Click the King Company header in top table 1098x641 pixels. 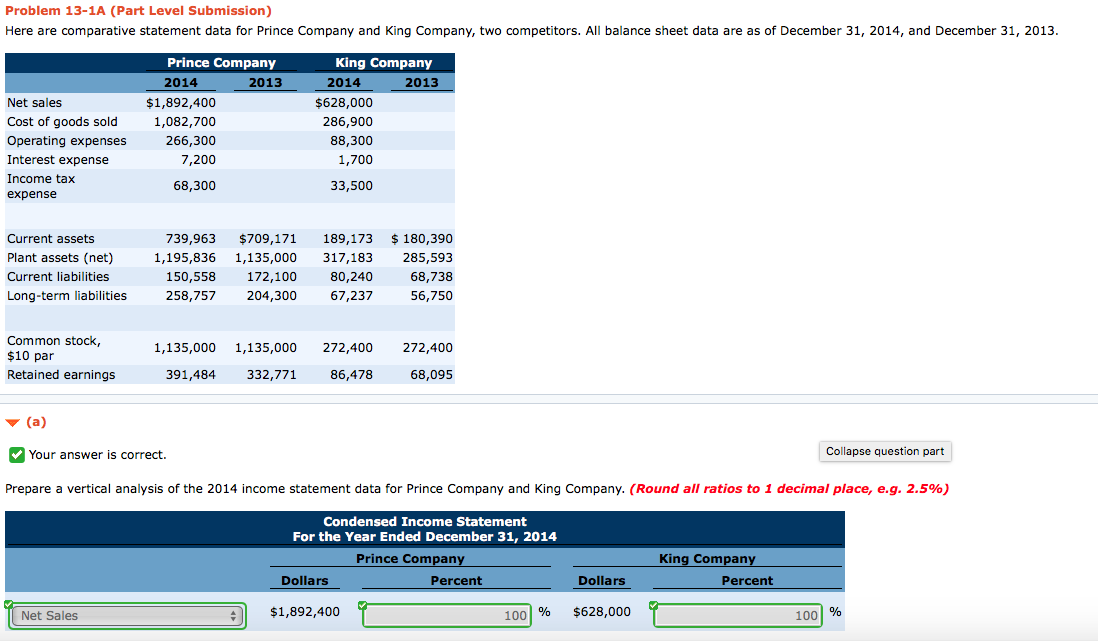point(383,63)
